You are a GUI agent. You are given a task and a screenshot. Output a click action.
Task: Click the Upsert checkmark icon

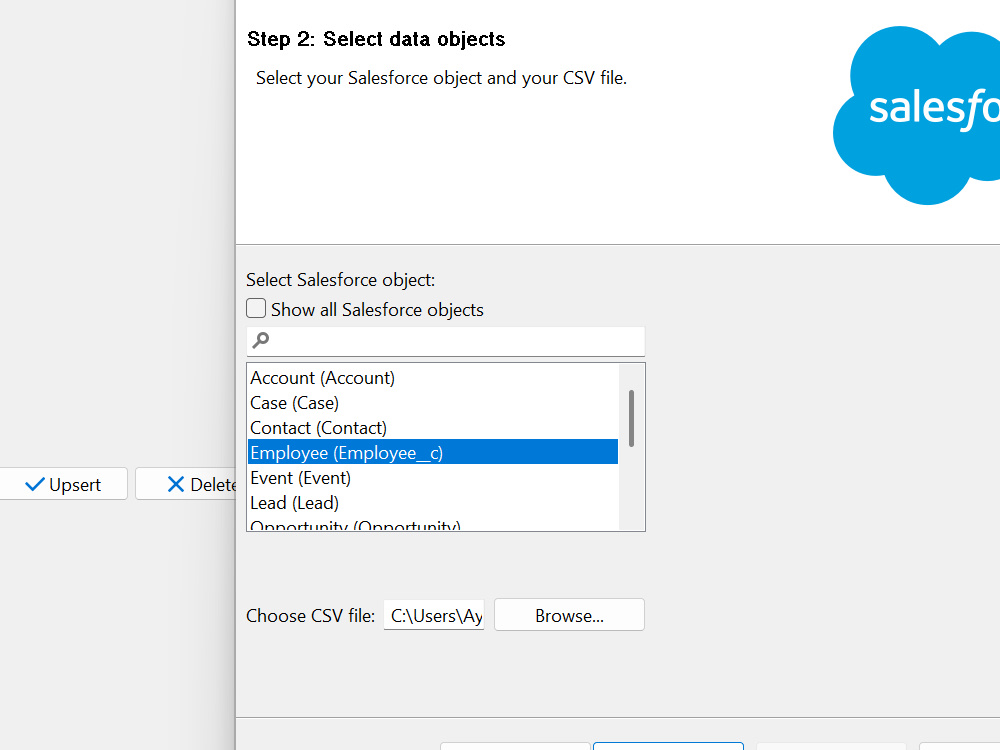(34, 485)
